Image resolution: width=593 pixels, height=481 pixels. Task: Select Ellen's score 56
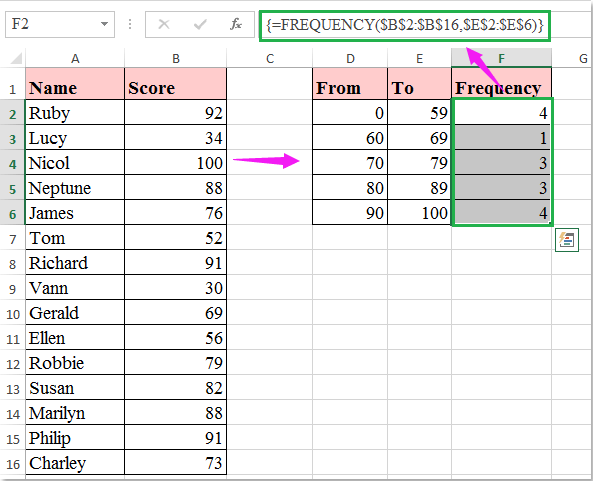pyautogui.click(x=175, y=337)
